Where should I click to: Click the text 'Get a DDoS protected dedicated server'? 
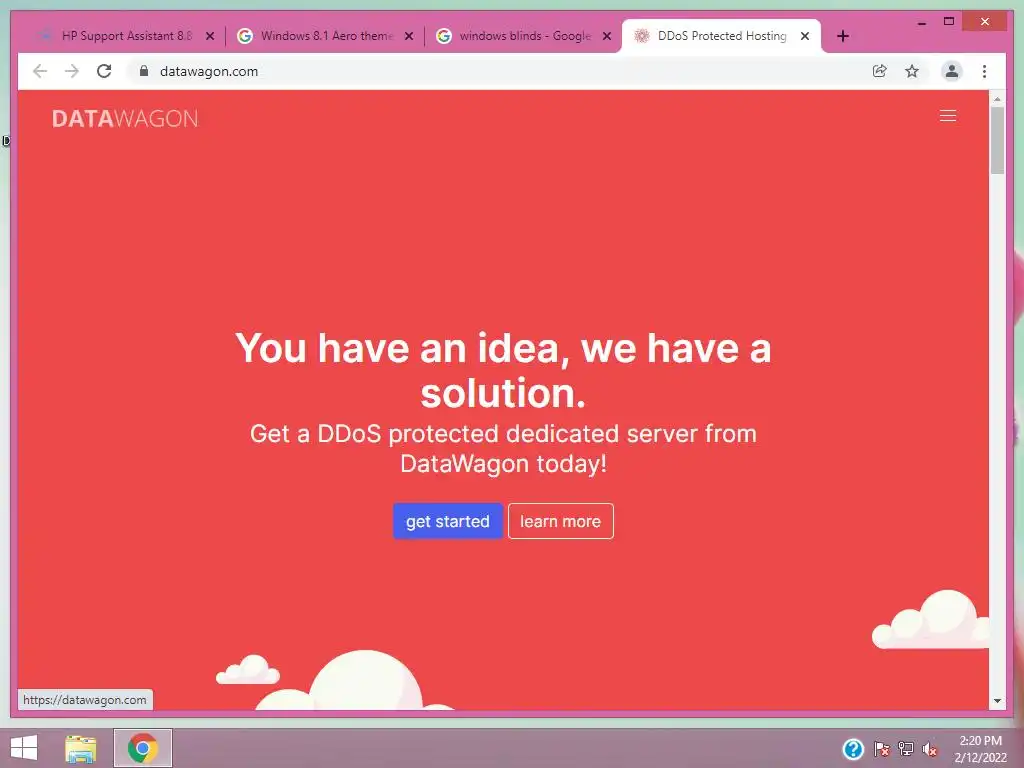474,434
